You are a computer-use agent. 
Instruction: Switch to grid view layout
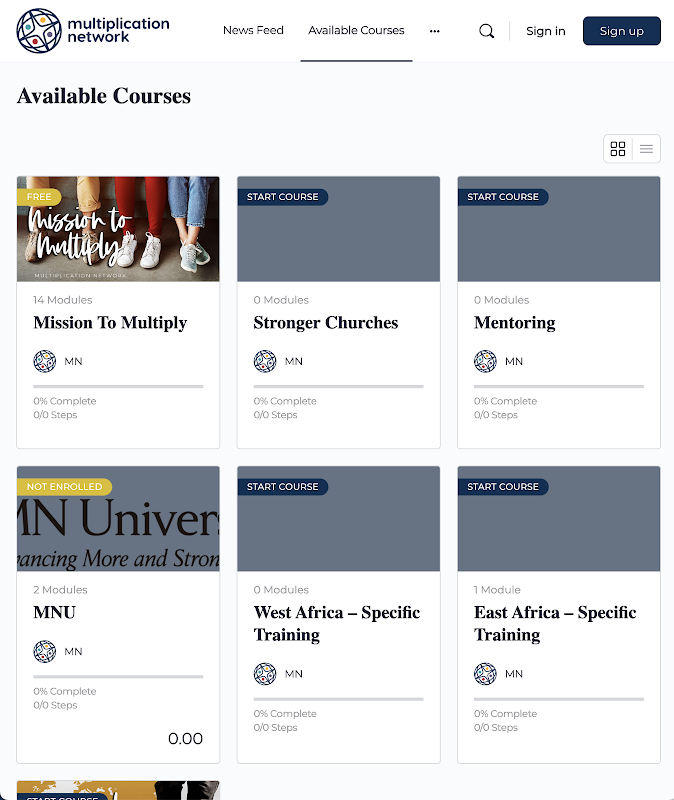click(618, 149)
